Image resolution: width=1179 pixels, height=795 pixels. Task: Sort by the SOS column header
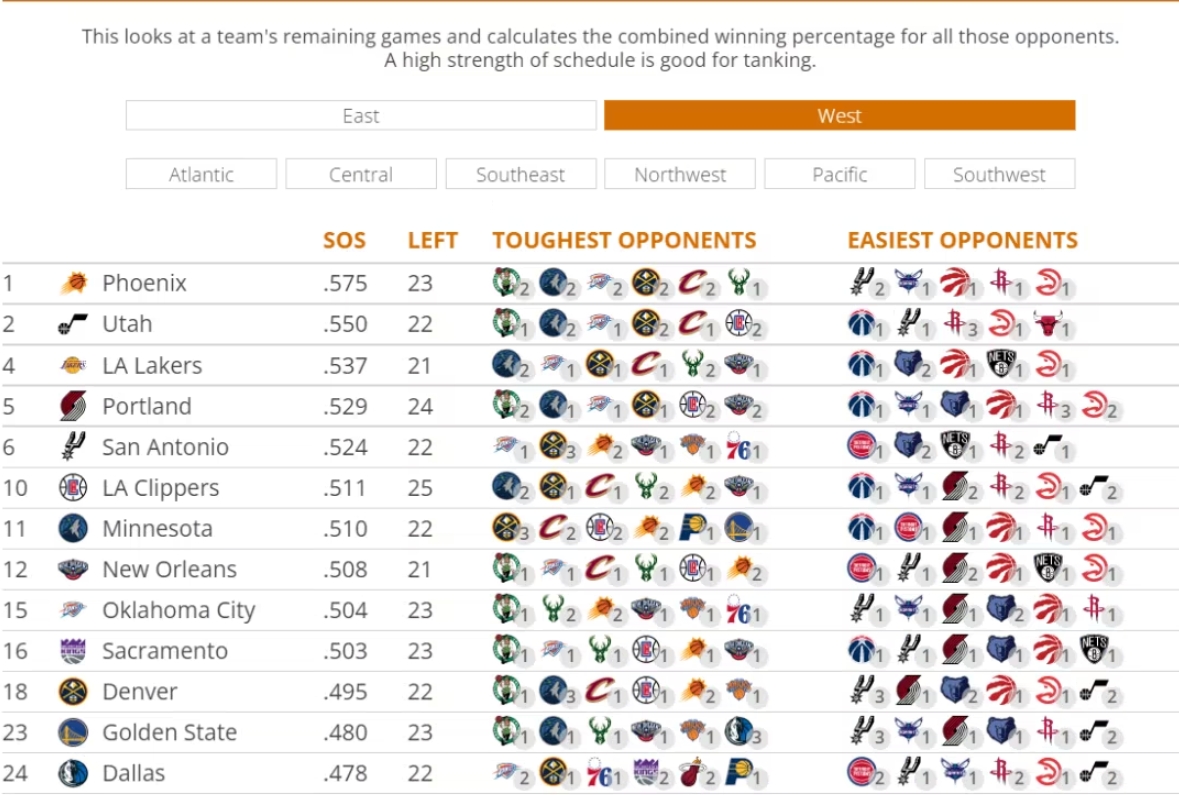(344, 241)
